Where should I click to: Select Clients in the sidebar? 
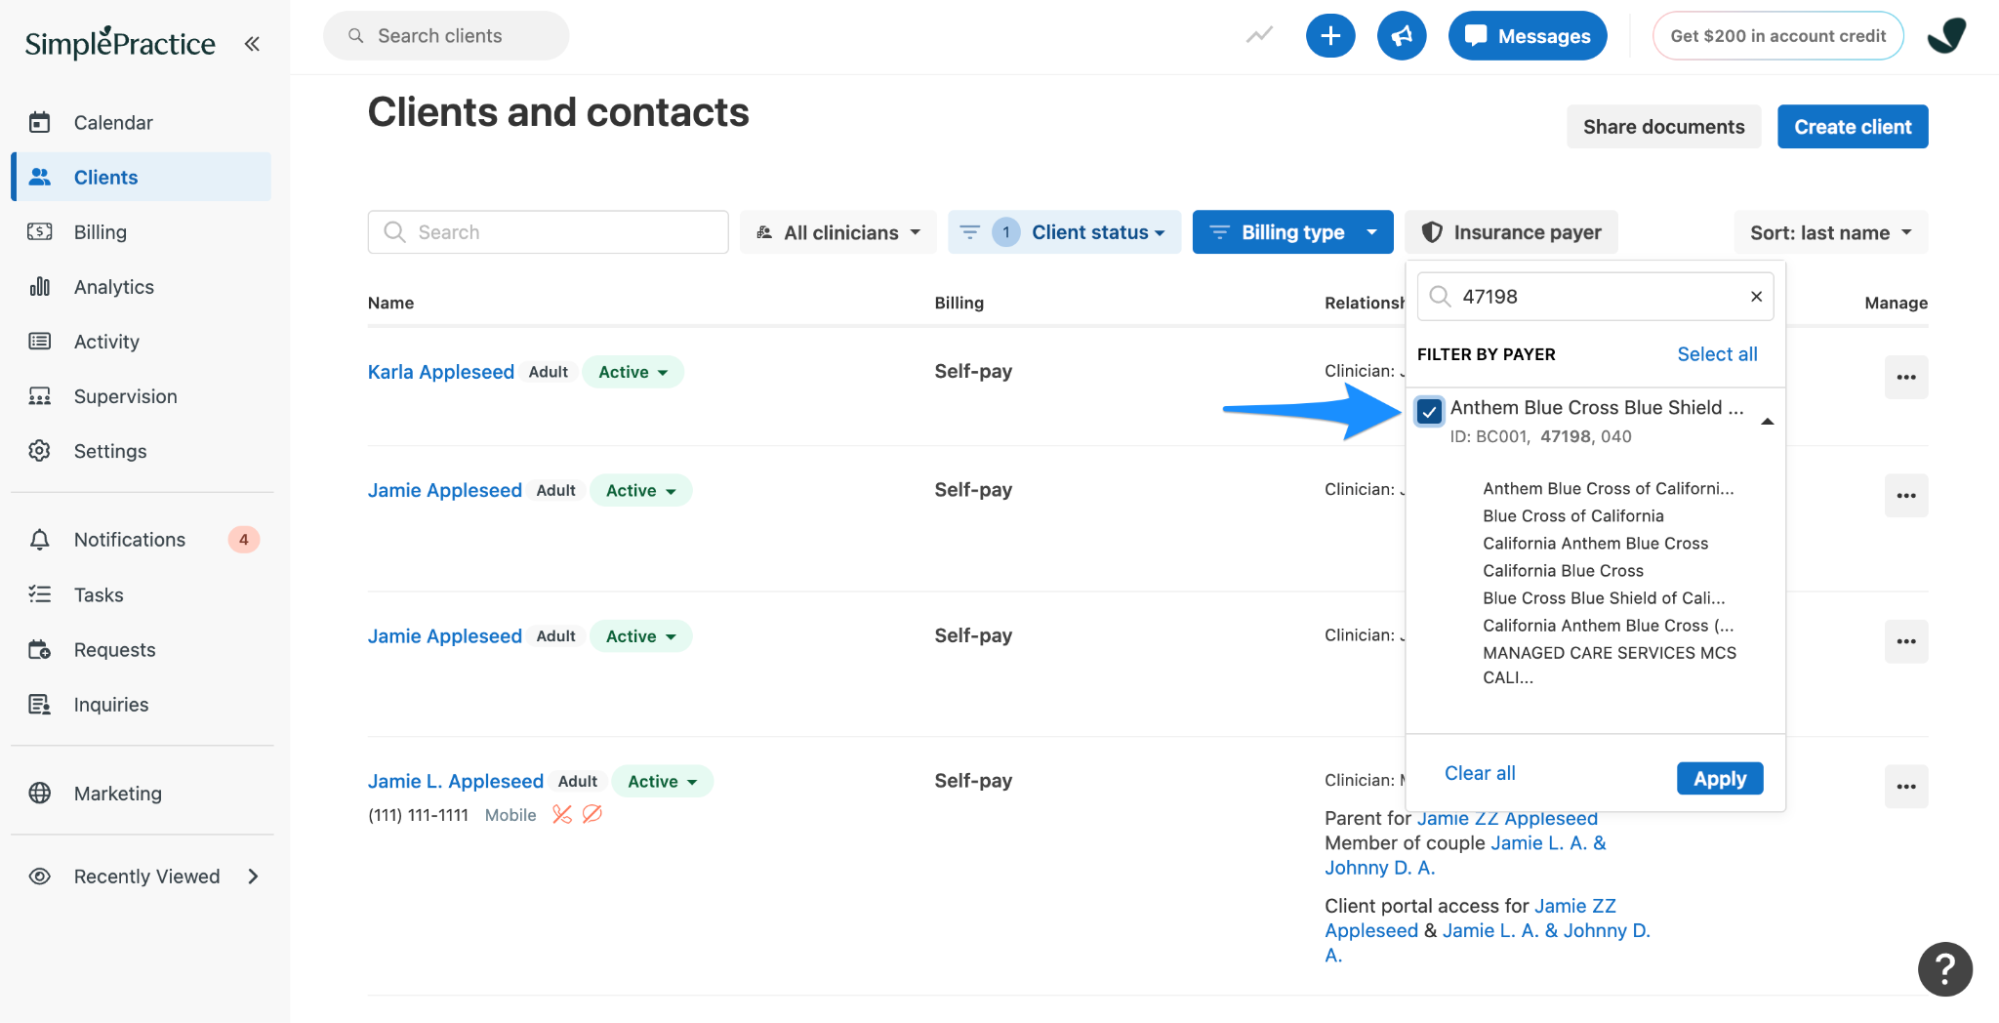pyautogui.click(x=142, y=177)
